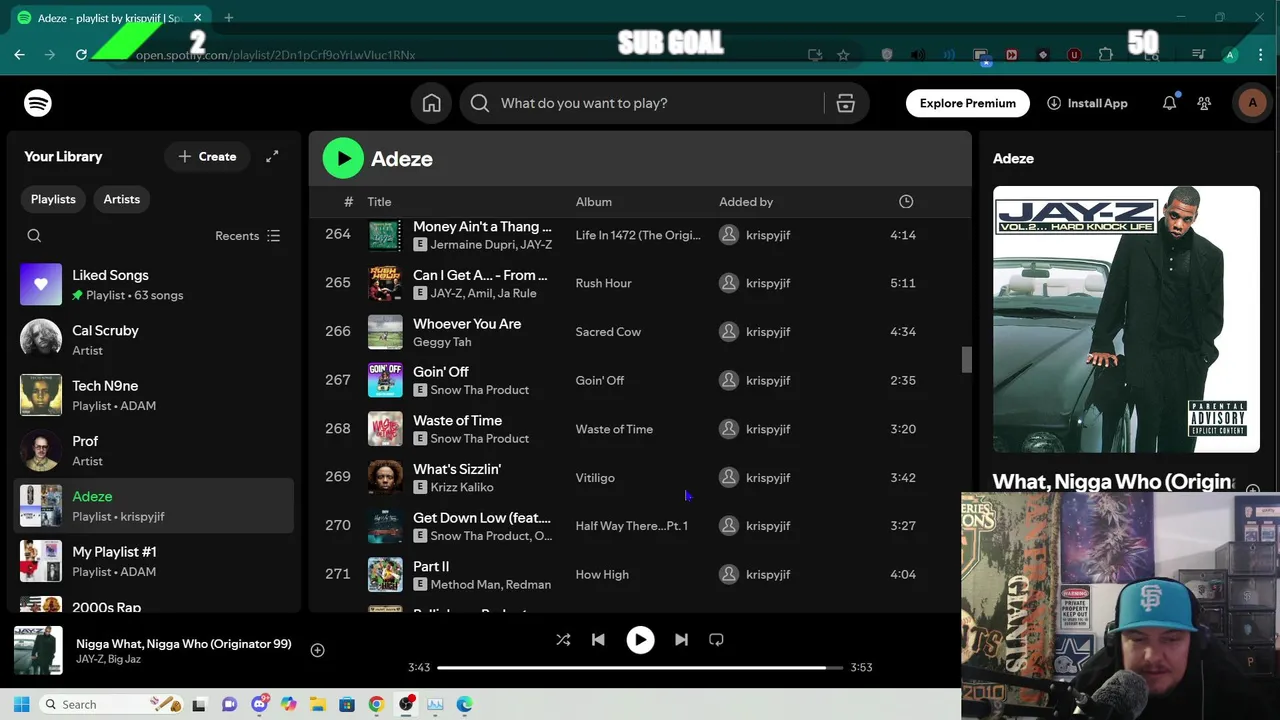Open the Recents sort dropdown
Screen dimensions: 1280x720
(x=247, y=236)
